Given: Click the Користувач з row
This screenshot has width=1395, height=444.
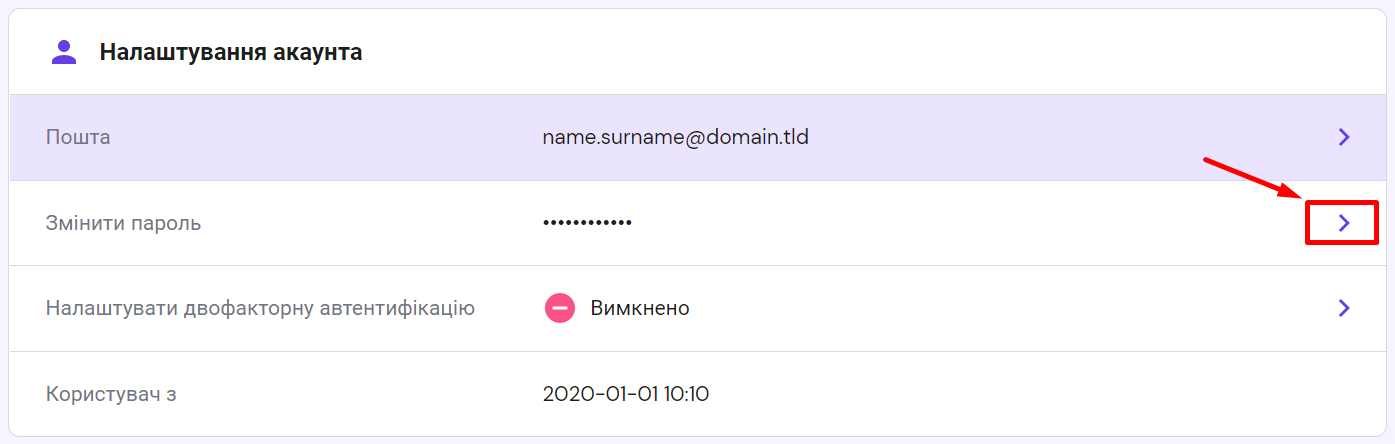Looking at the screenshot, I should point(1000,394).
